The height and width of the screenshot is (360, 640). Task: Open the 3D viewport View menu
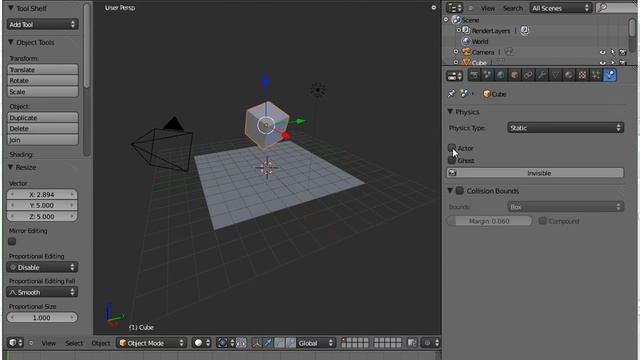point(49,343)
